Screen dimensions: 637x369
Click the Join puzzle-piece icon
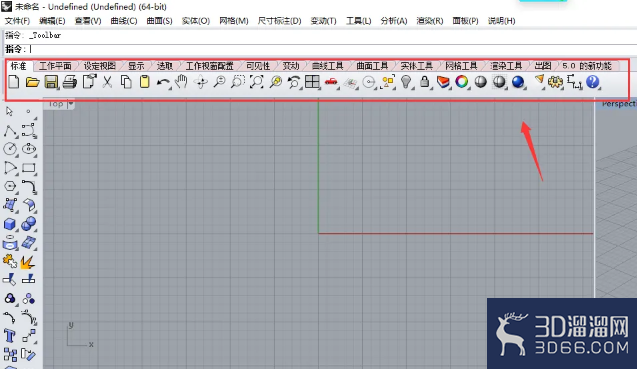(x=10, y=261)
